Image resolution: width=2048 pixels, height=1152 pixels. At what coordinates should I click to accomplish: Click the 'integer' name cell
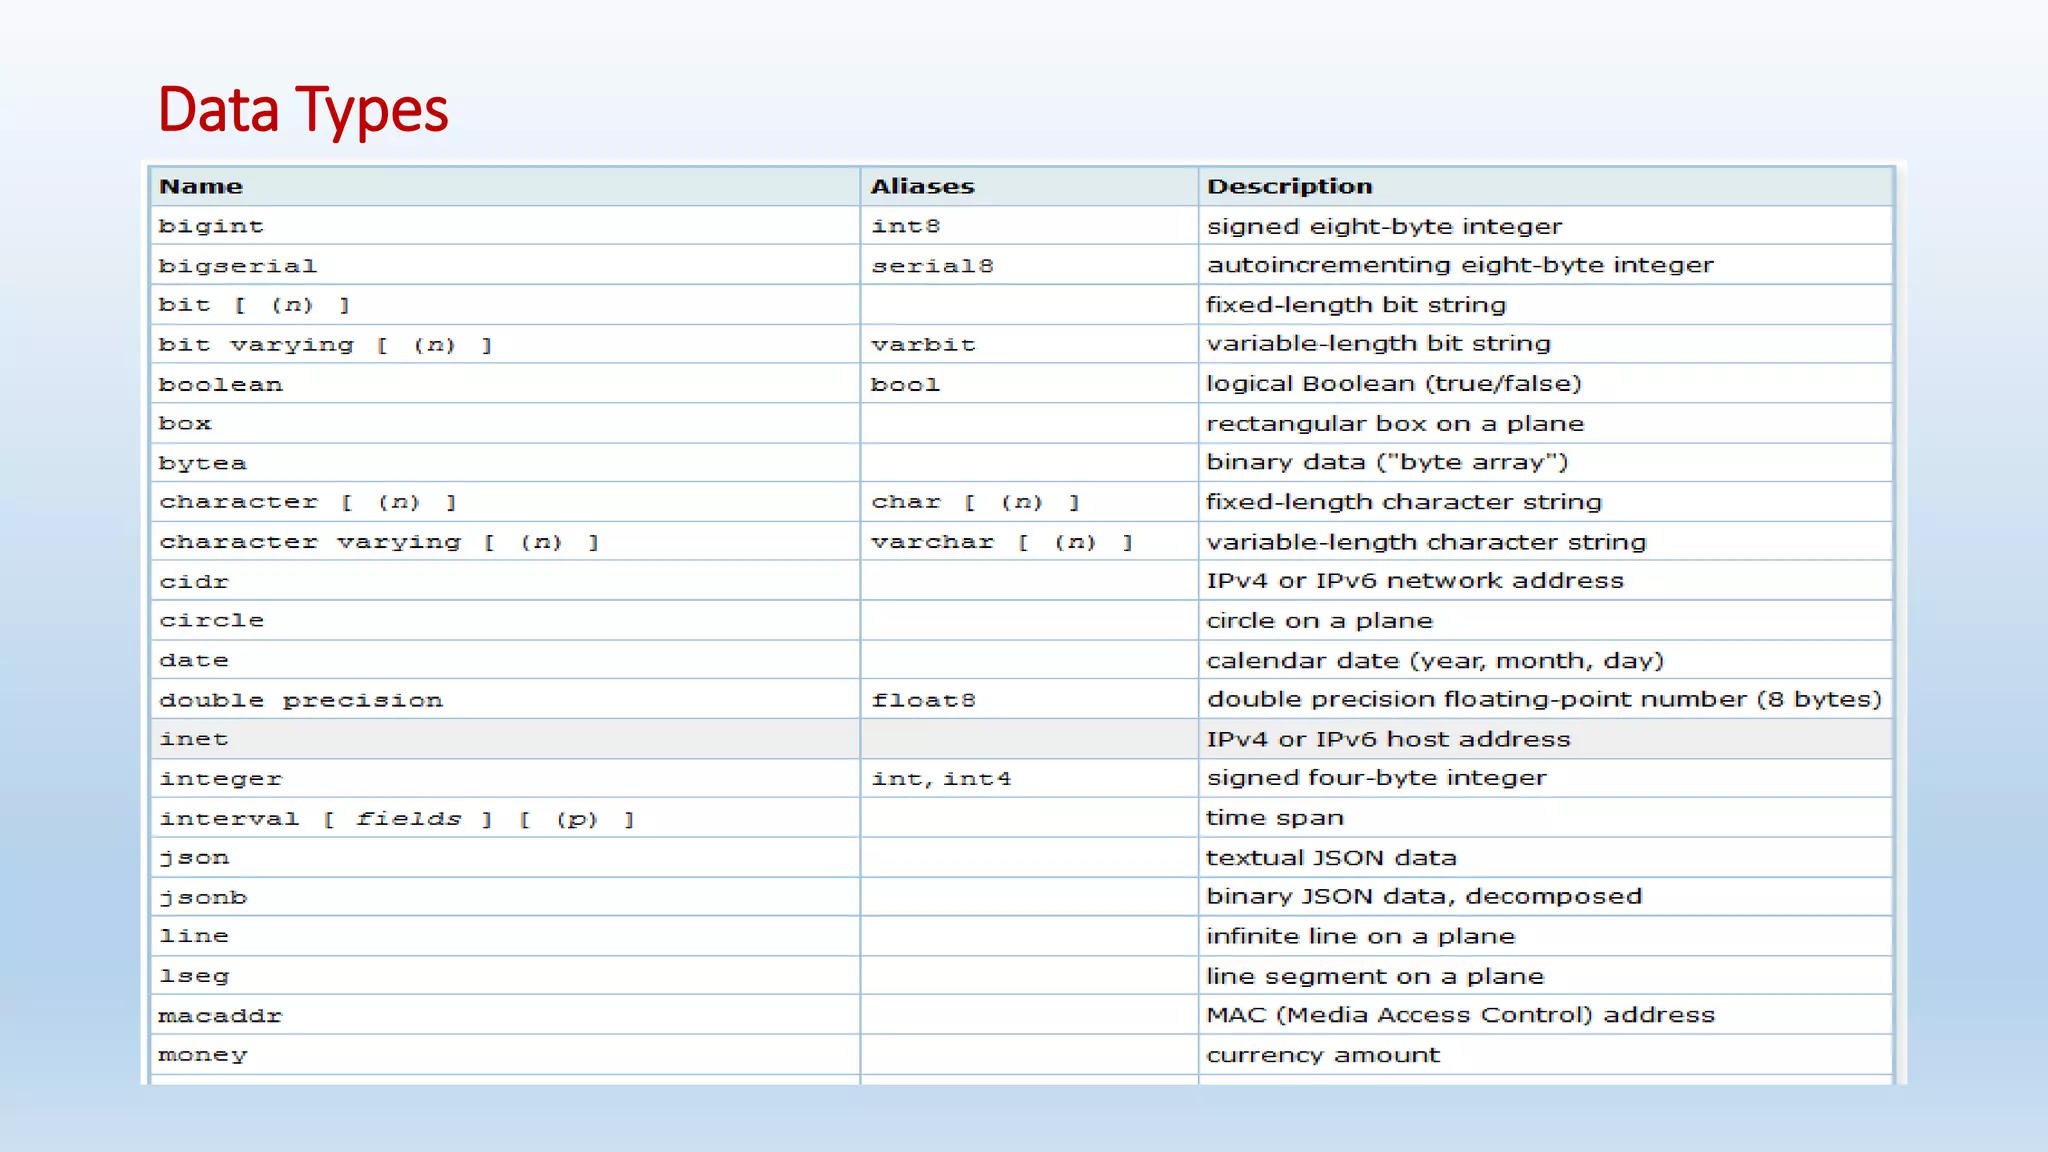click(x=504, y=778)
